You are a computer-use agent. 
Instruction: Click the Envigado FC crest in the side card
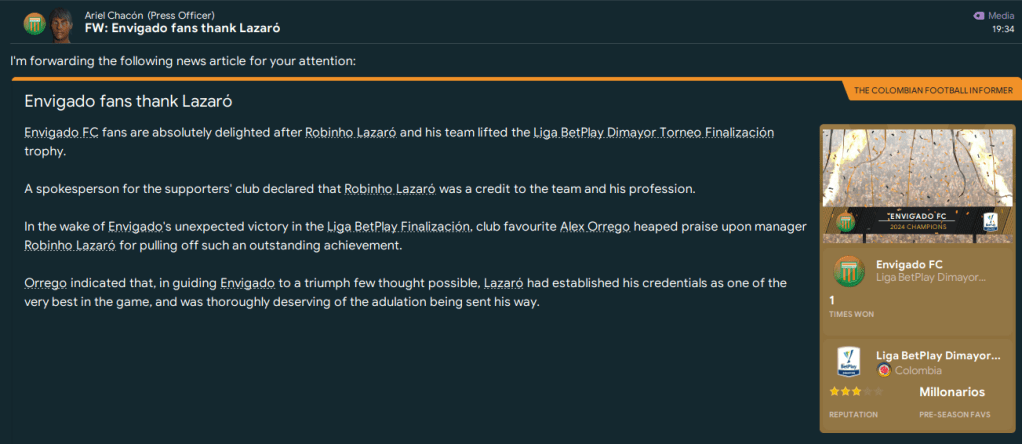click(x=848, y=272)
